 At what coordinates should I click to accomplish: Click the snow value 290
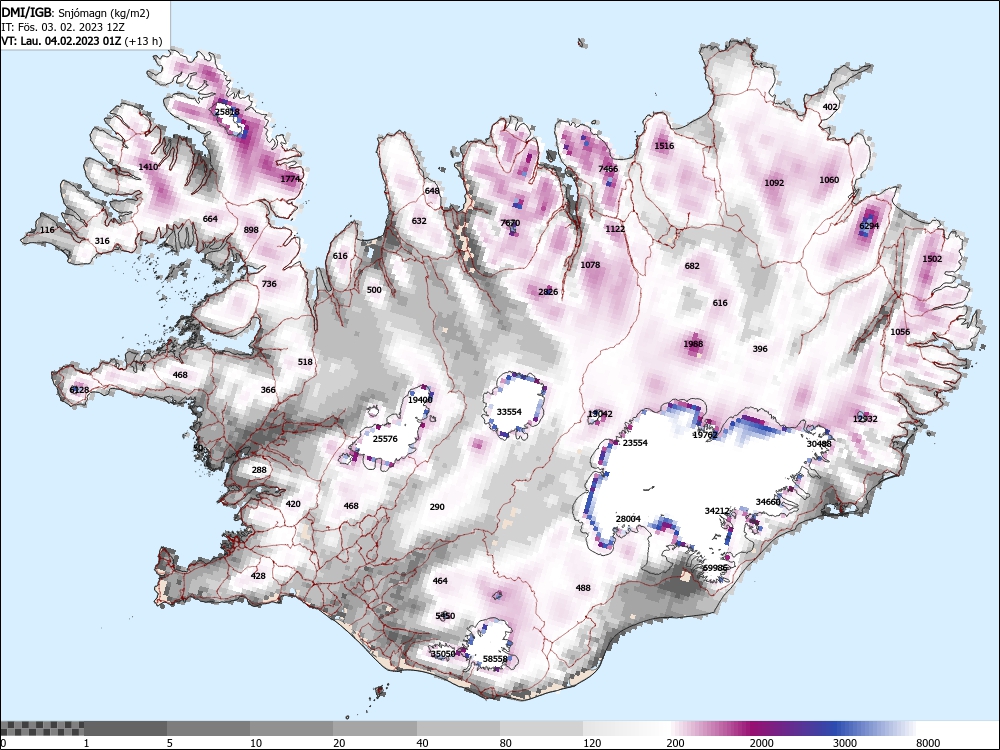[437, 507]
